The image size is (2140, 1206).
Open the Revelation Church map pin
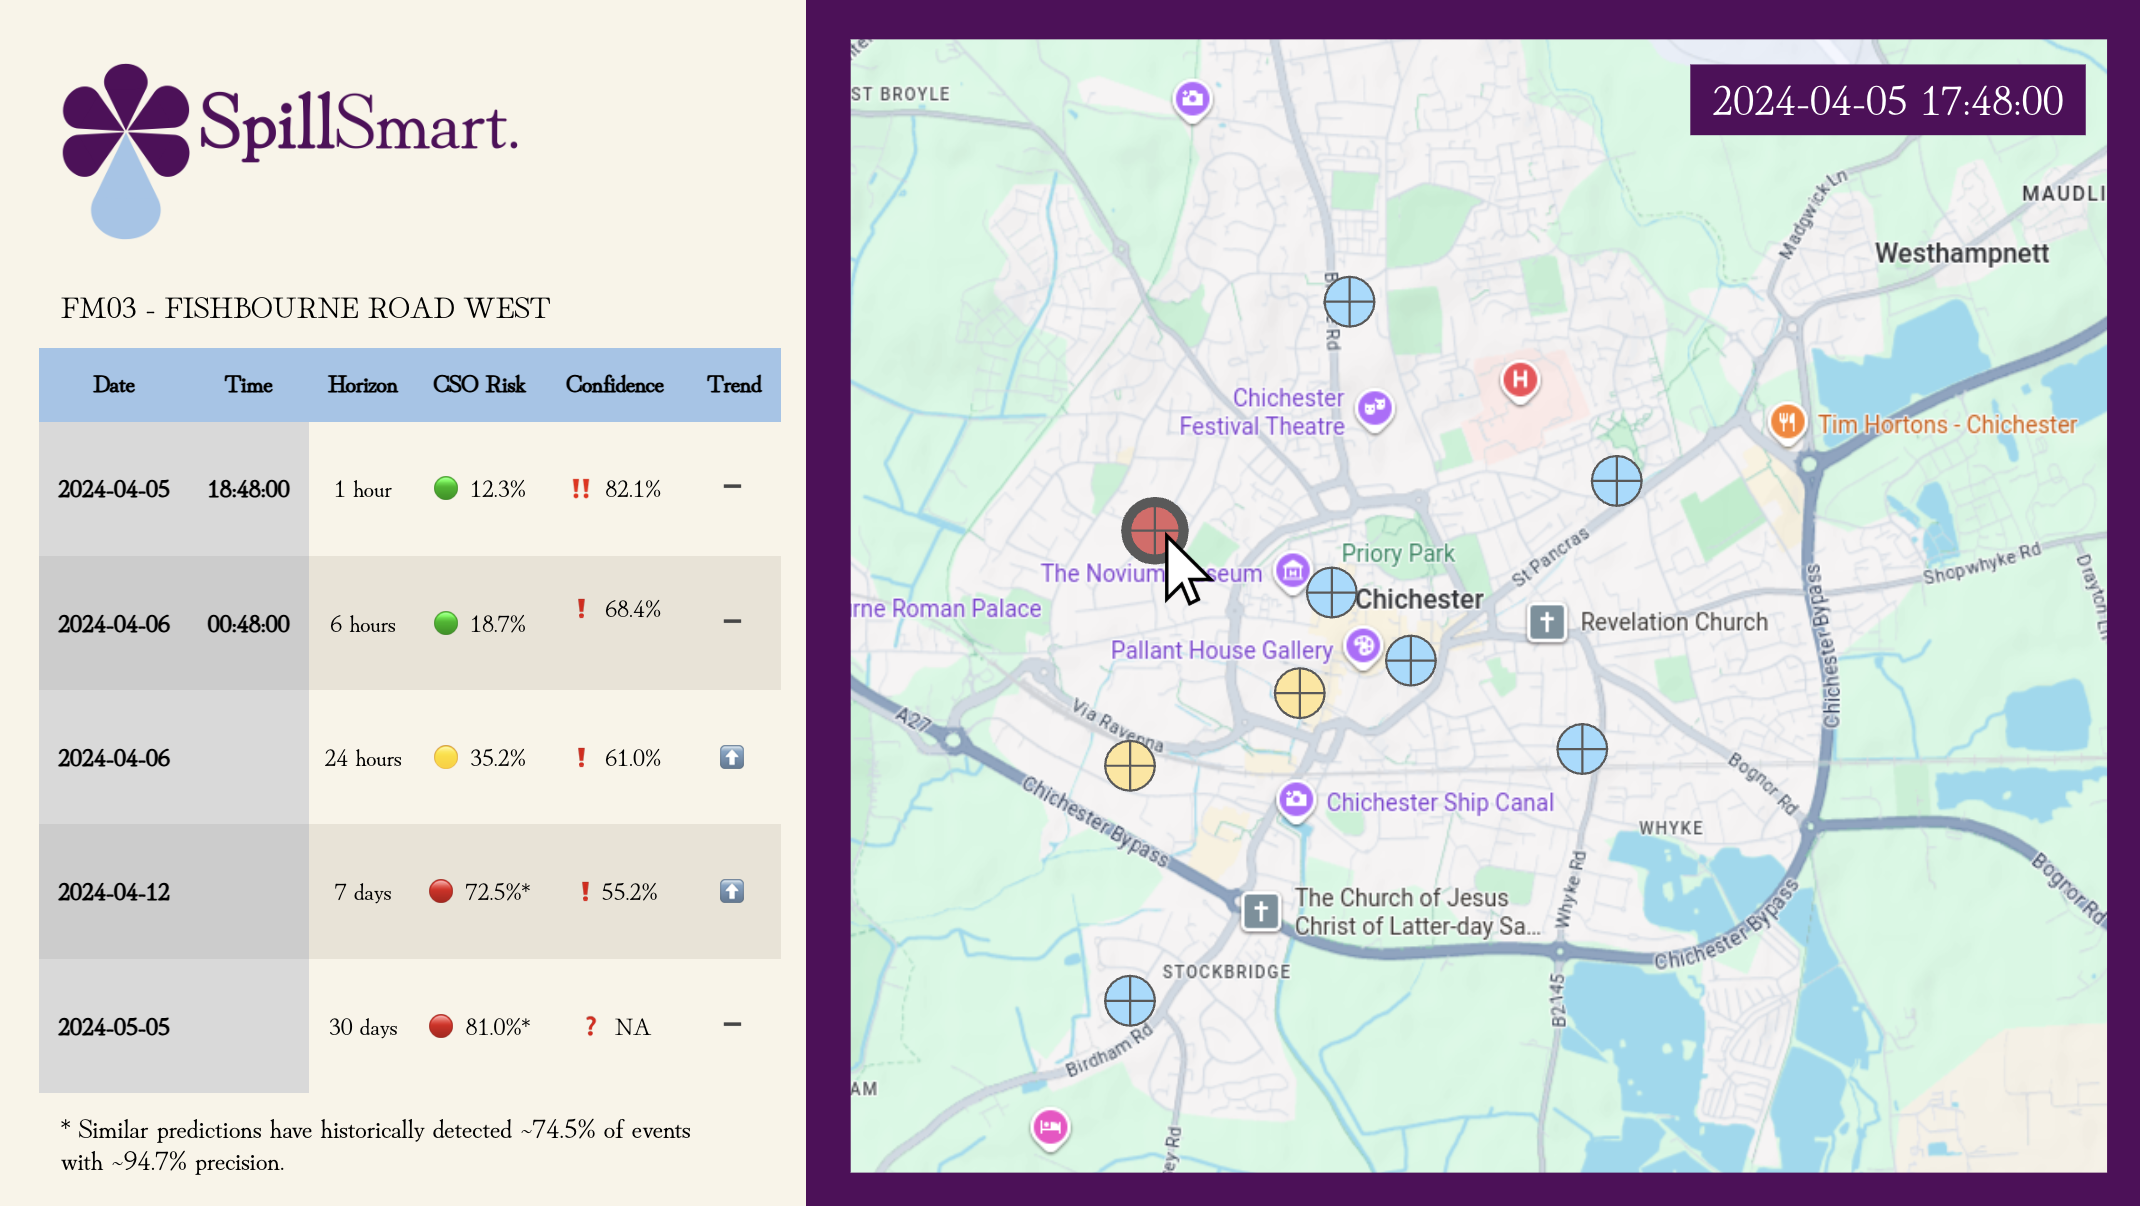tap(1546, 622)
